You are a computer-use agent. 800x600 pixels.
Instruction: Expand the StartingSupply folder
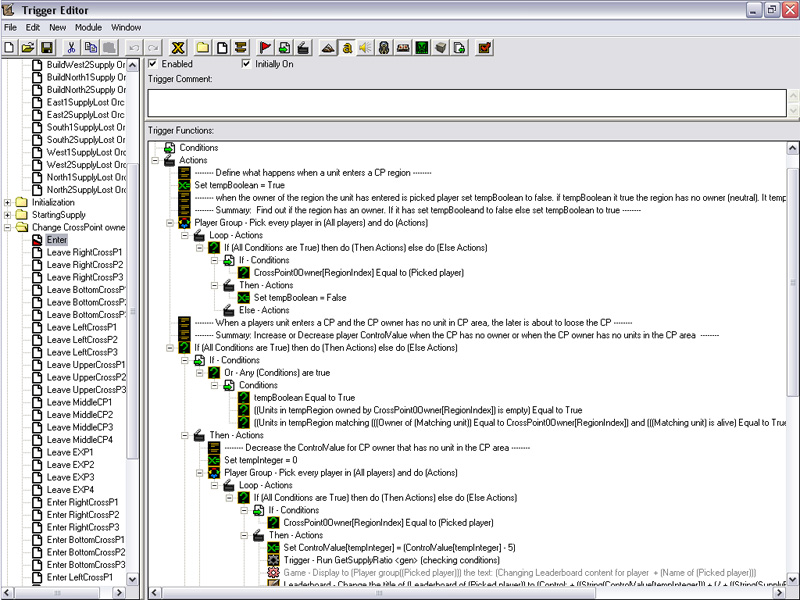click(x=7, y=215)
